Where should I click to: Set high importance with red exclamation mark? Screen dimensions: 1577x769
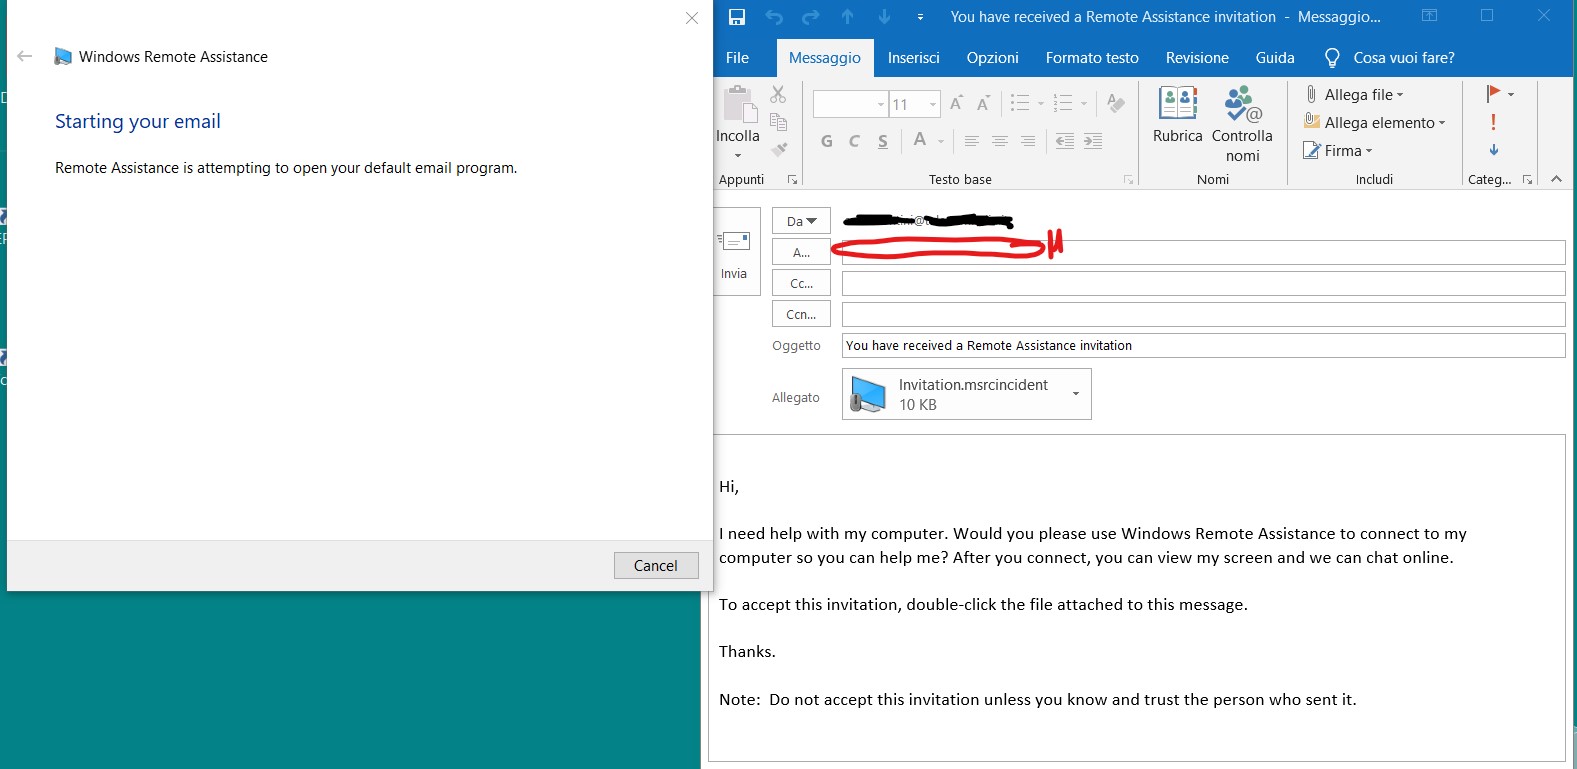coord(1493,122)
